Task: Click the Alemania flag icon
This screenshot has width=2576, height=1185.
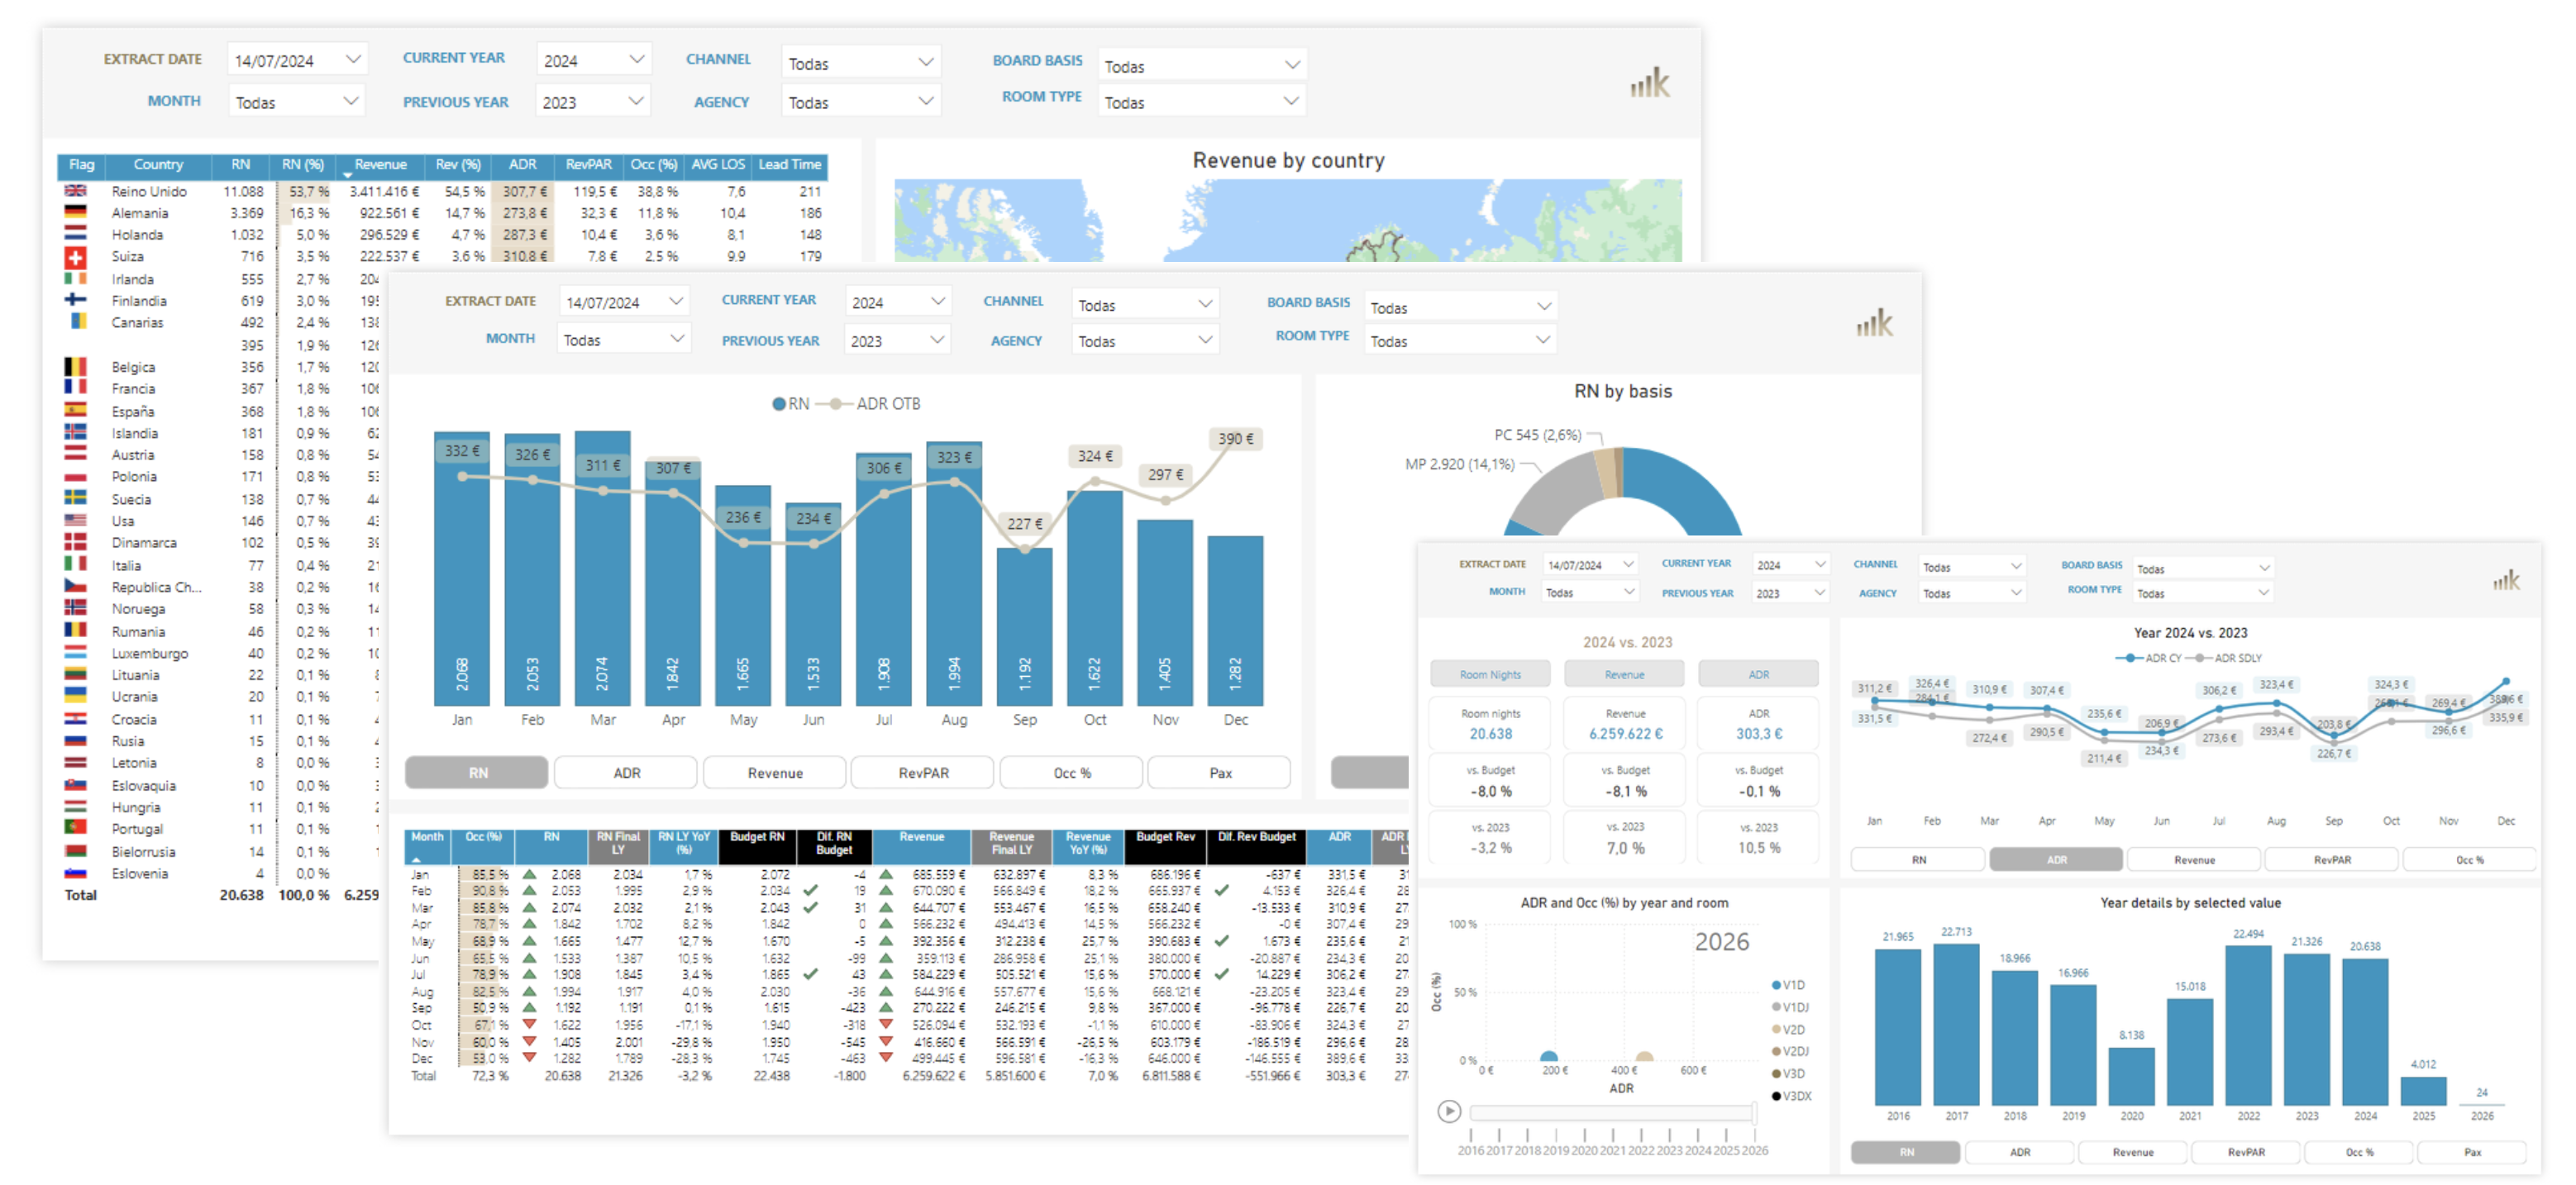Action: pos(75,212)
